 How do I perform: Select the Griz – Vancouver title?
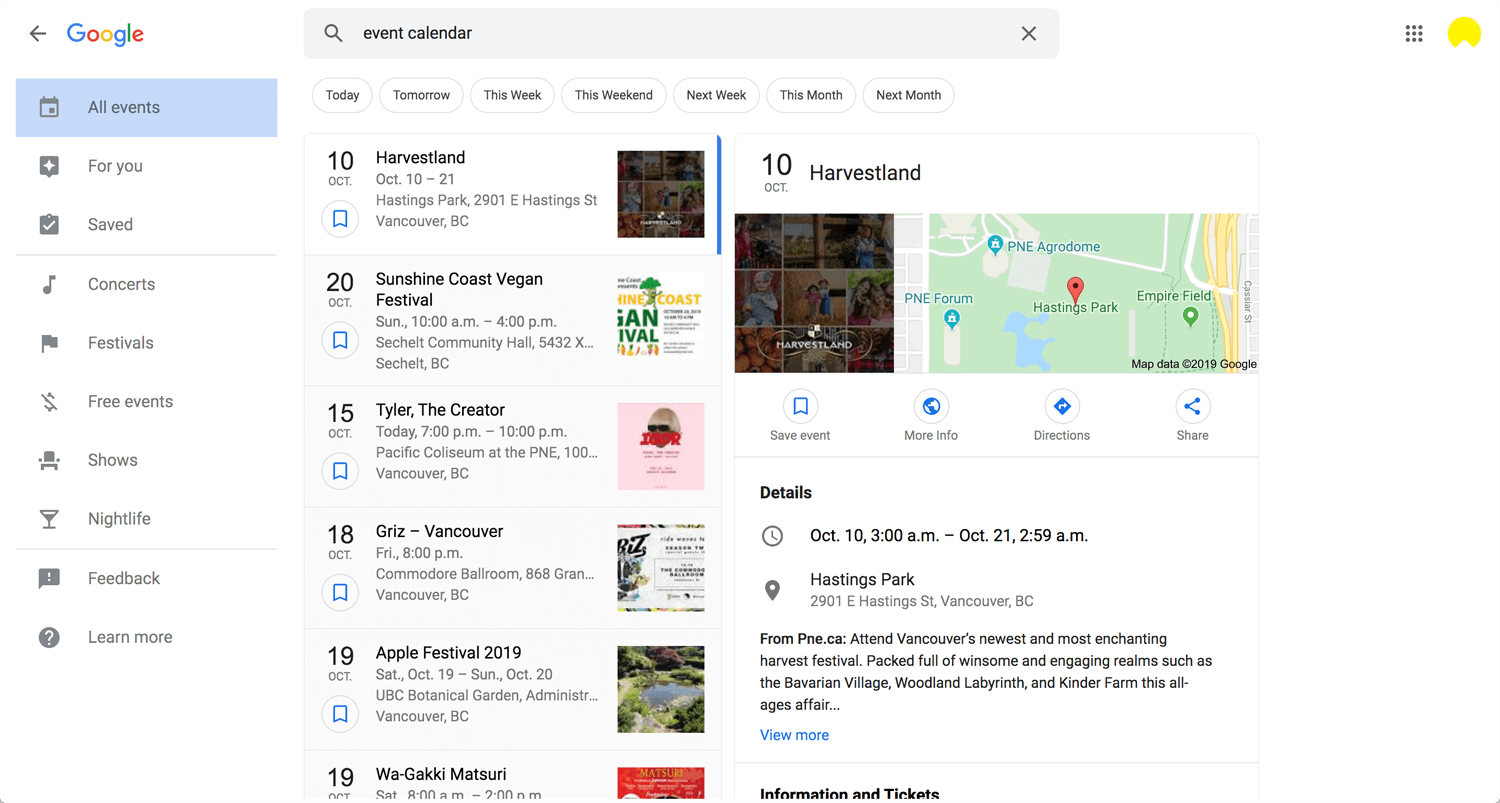click(439, 531)
